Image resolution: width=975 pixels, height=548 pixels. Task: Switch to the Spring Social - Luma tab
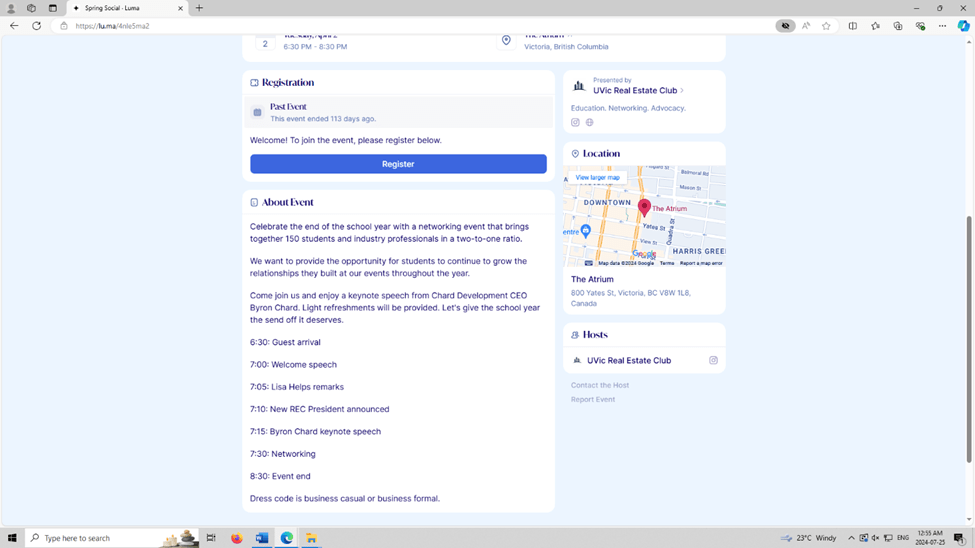(x=125, y=8)
